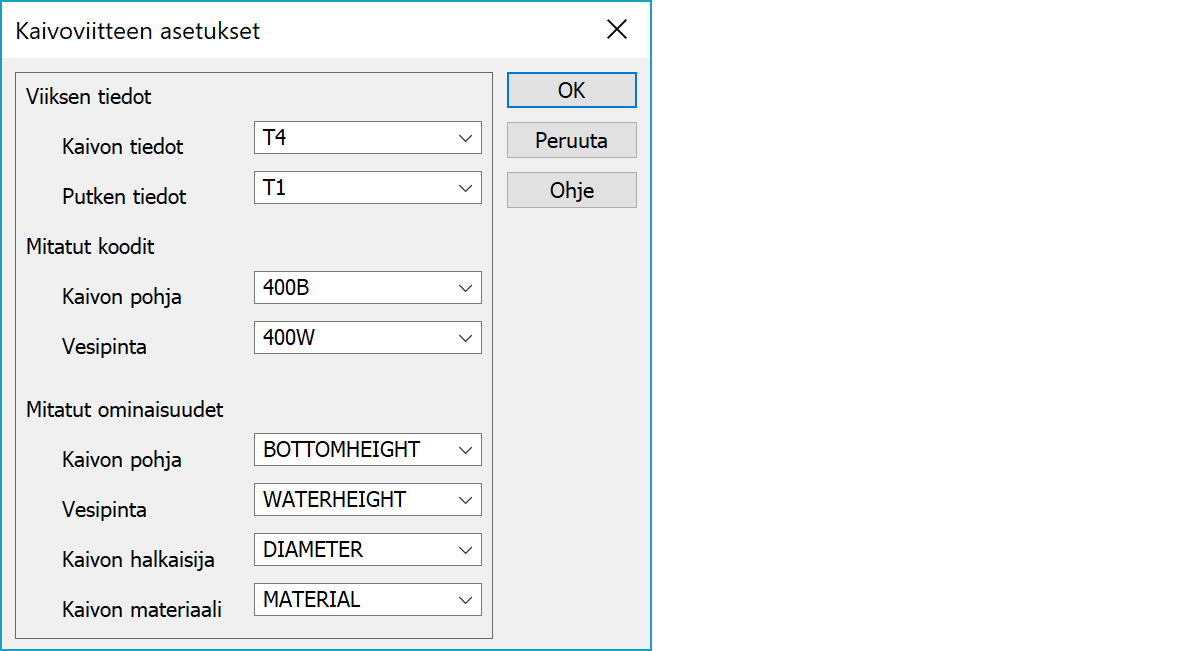The width and height of the screenshot is (1200, 651).
Task: Expand the Kaivon tiedot dropdown arrow
Action: point(465,138)
